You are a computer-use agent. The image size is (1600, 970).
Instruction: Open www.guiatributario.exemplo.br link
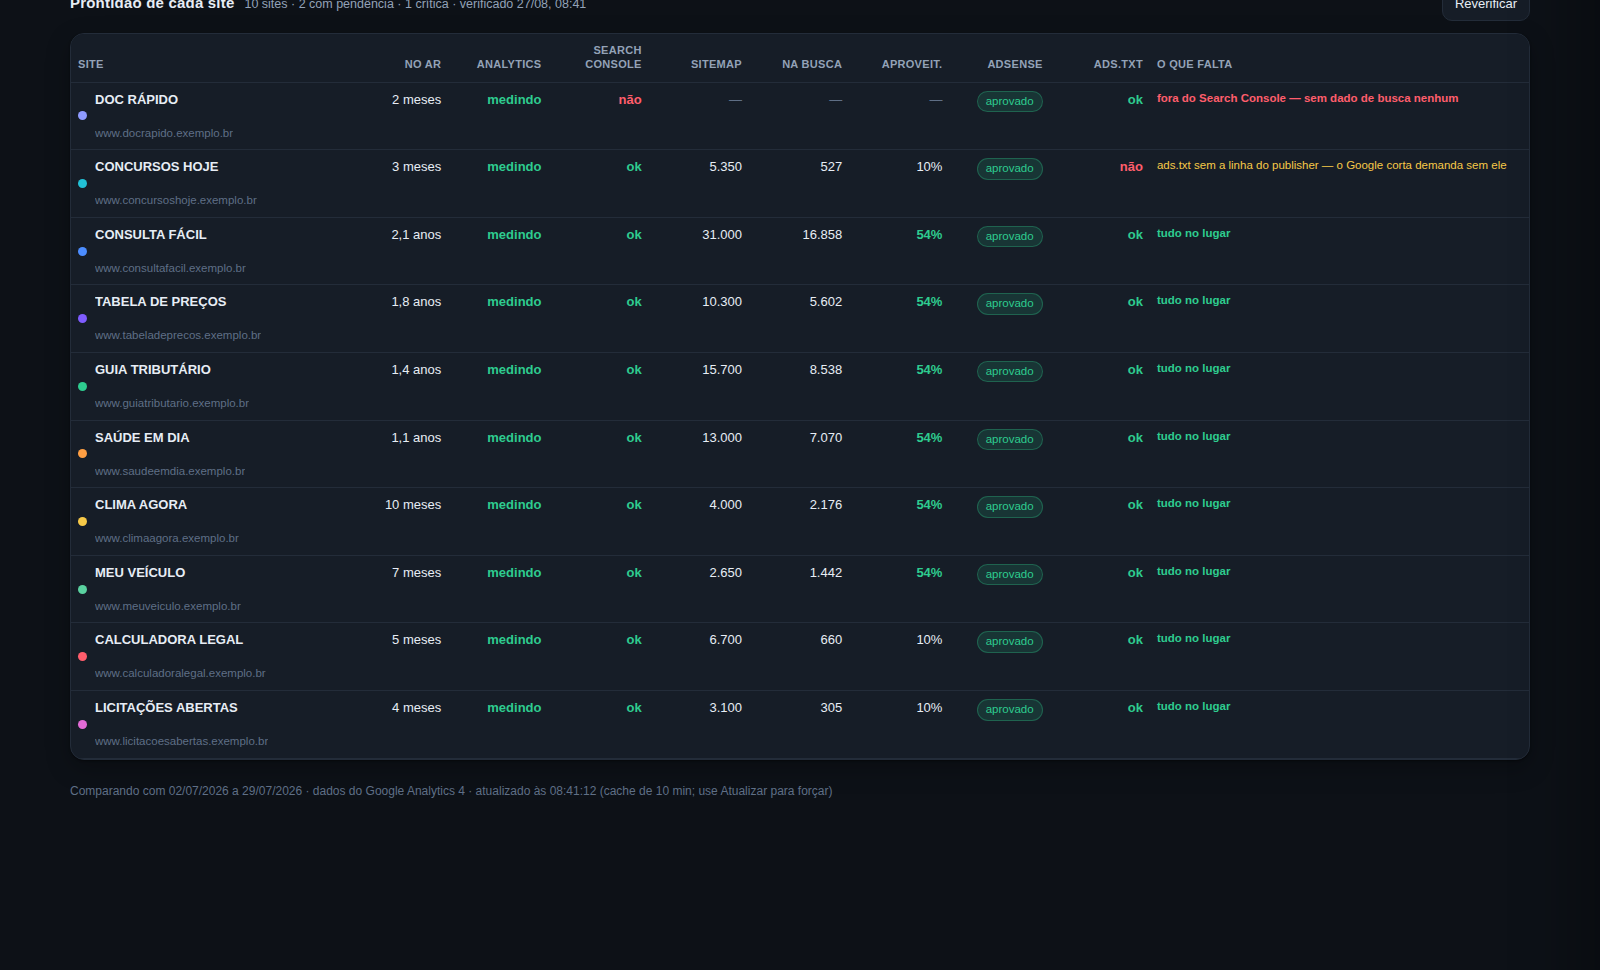click(x=172, y=403)
